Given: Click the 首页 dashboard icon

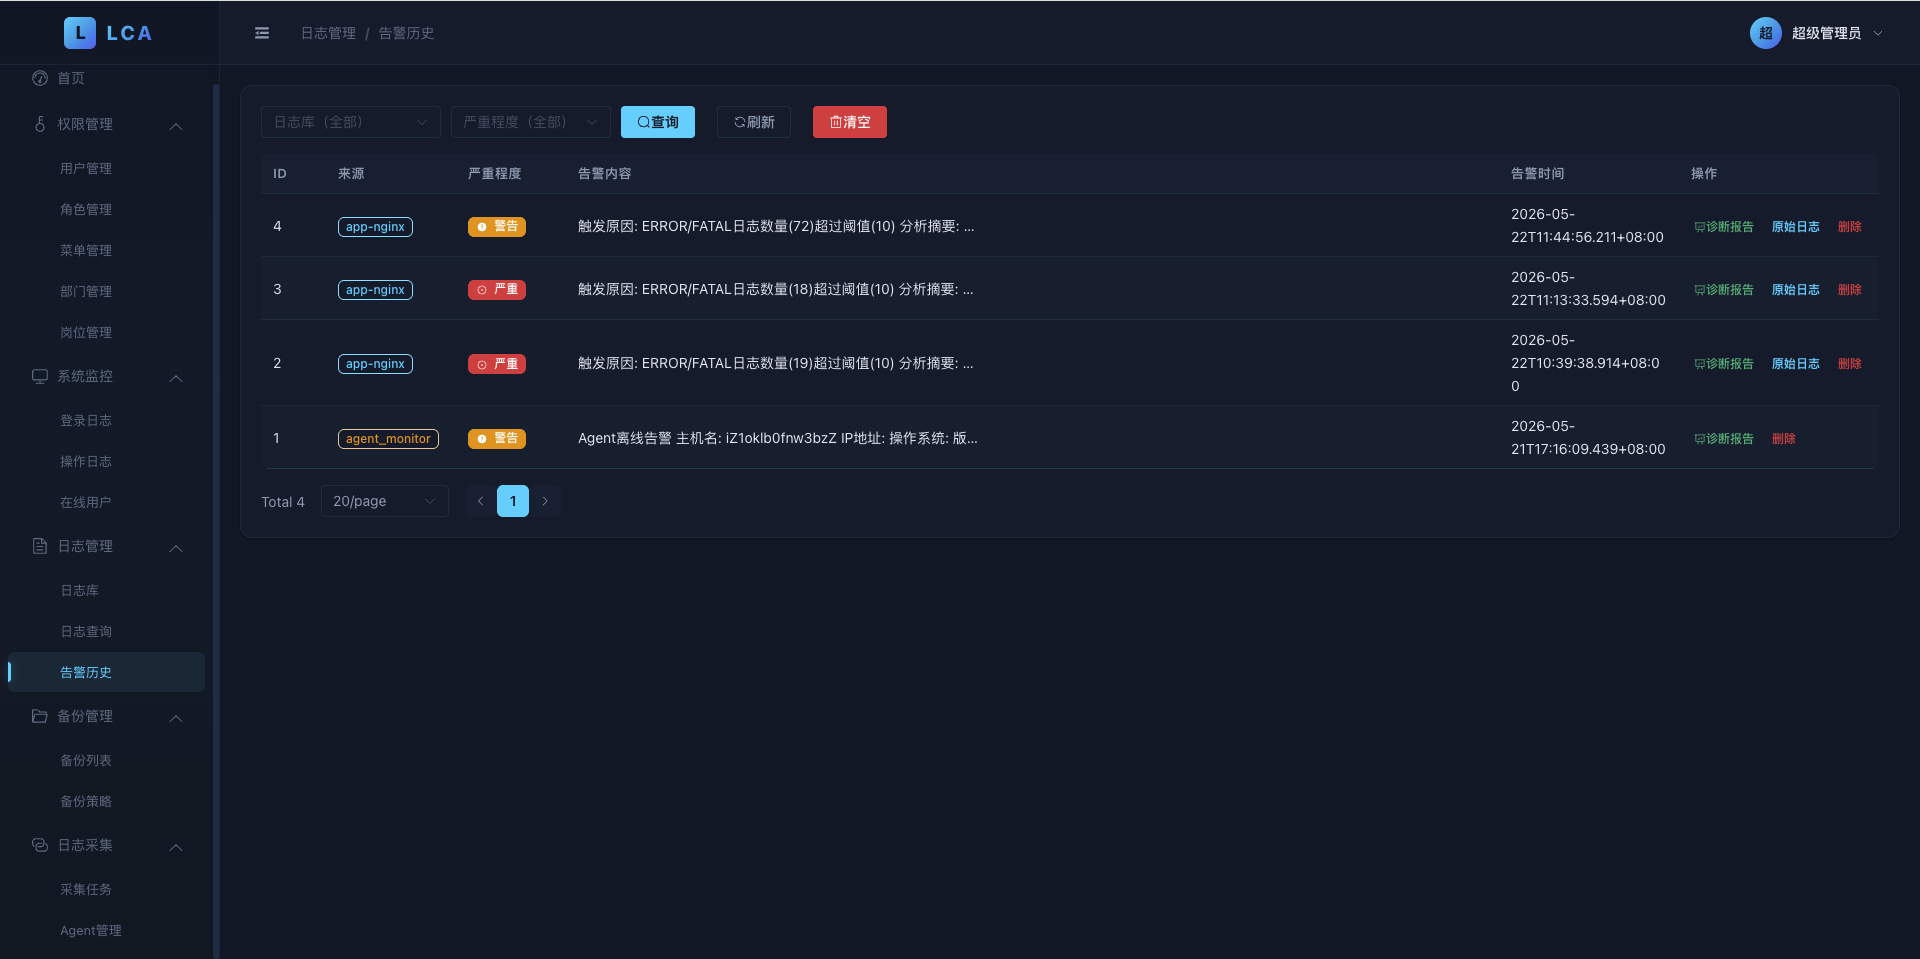Looking at the screenshot, I should (x=40, y=78).
